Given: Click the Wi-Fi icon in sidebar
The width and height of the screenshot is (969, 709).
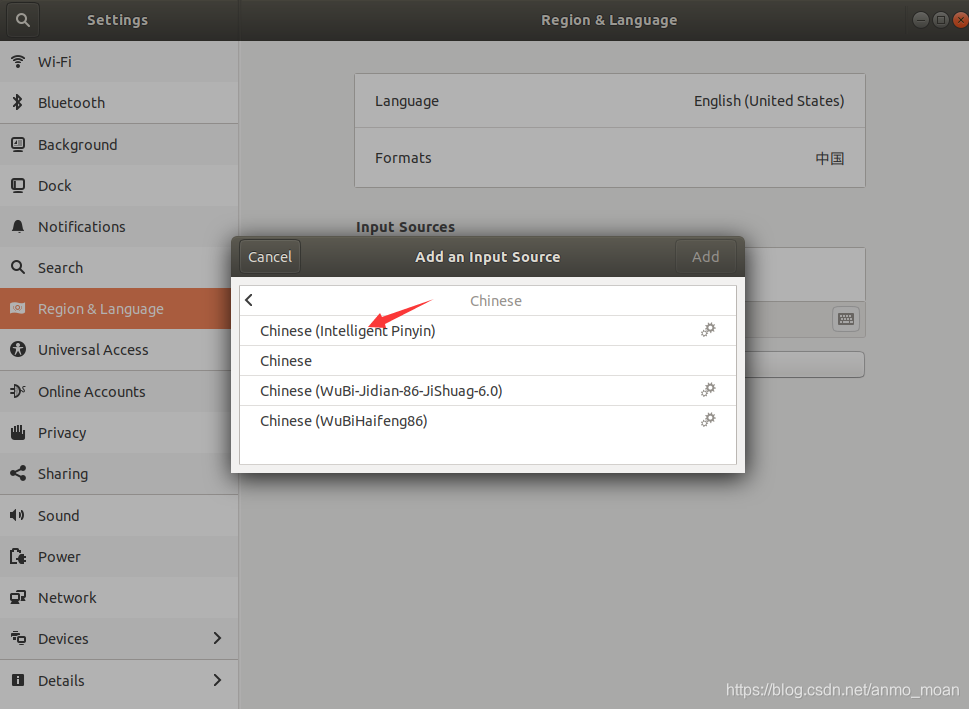Looking at the screenshot, I should pos(18,61).
